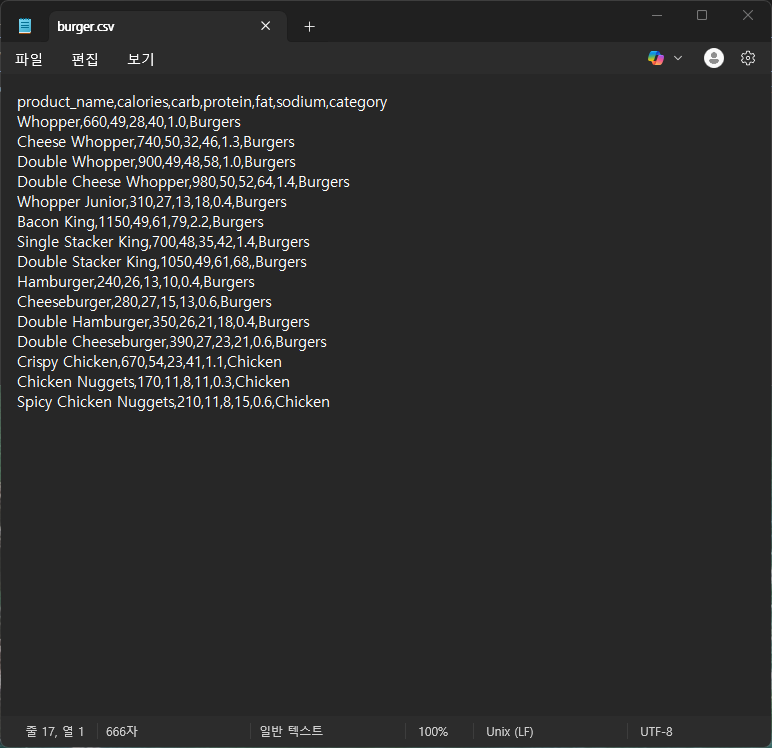The height and width of the screenshot is (748, 772).
Task: Click the 'Cheeseburger,280' line
Action: [144, 302]
